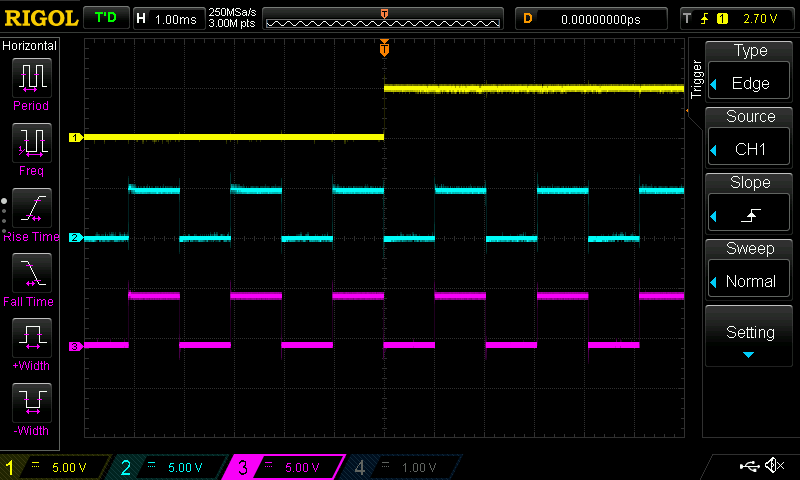800x480 pixels.
Task: Click the USB connection status icon
Action: point(749,466)
